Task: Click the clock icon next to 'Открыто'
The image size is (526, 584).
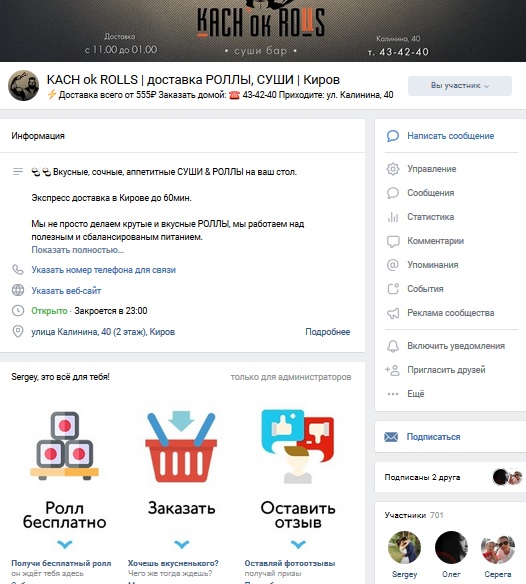Action: 18,311
